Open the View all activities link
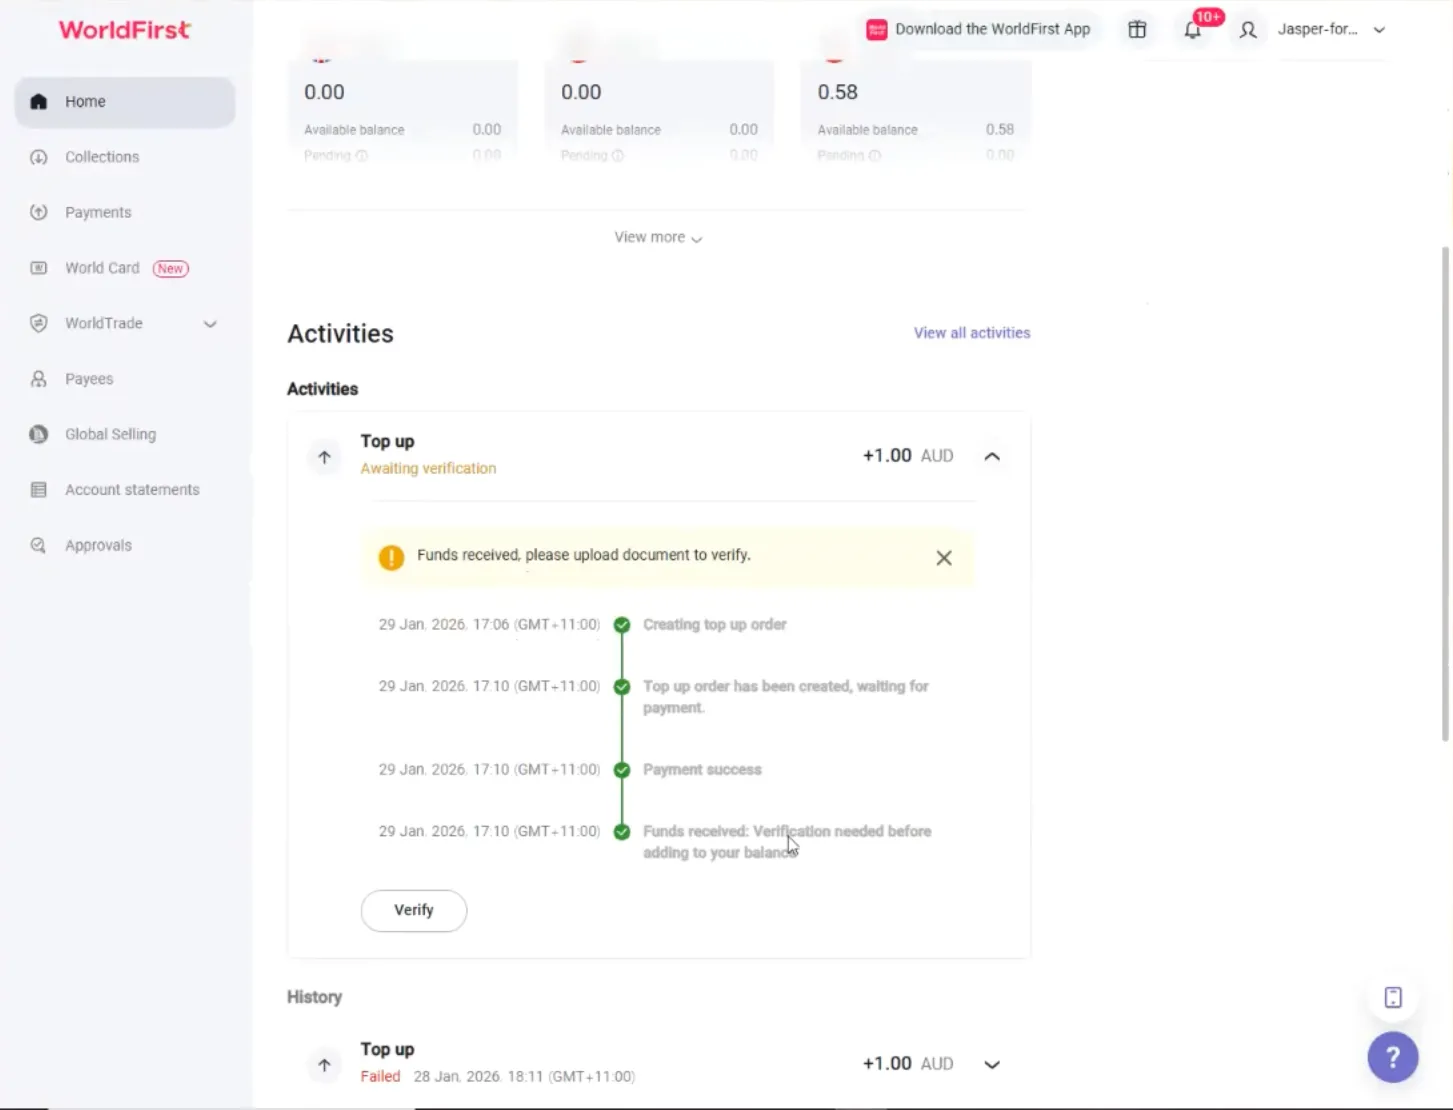 pyautogui.click(x=971, y=333)
